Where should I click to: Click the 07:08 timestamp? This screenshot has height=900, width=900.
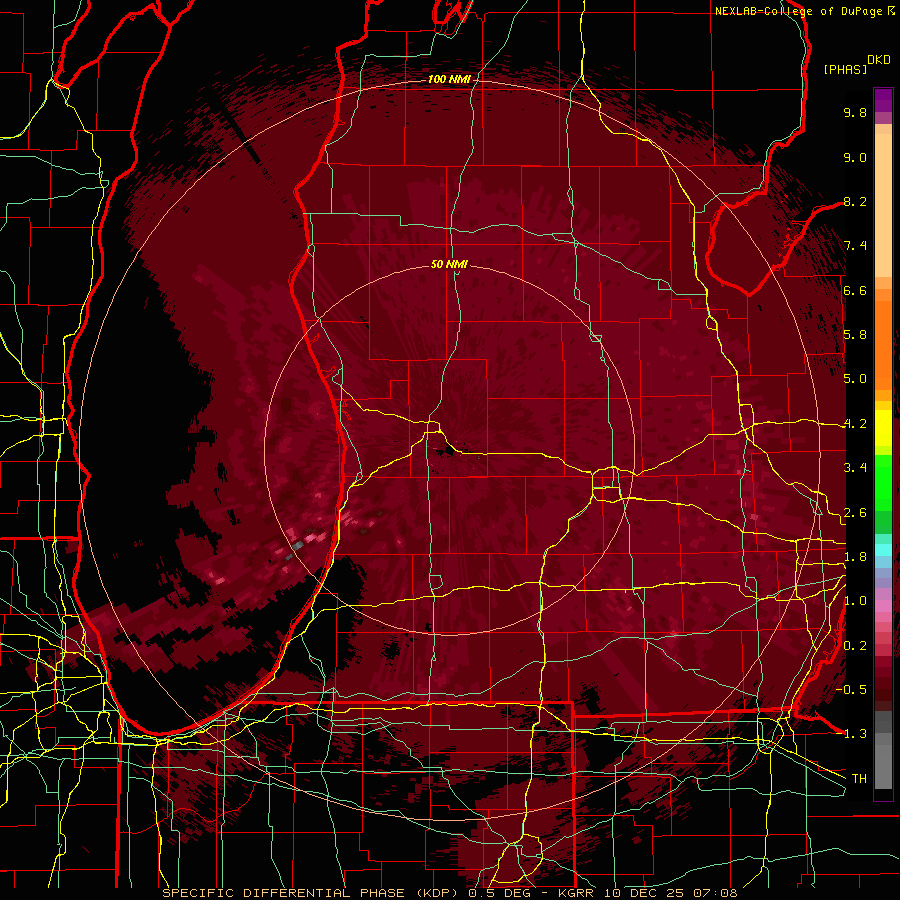coord(715,893)
